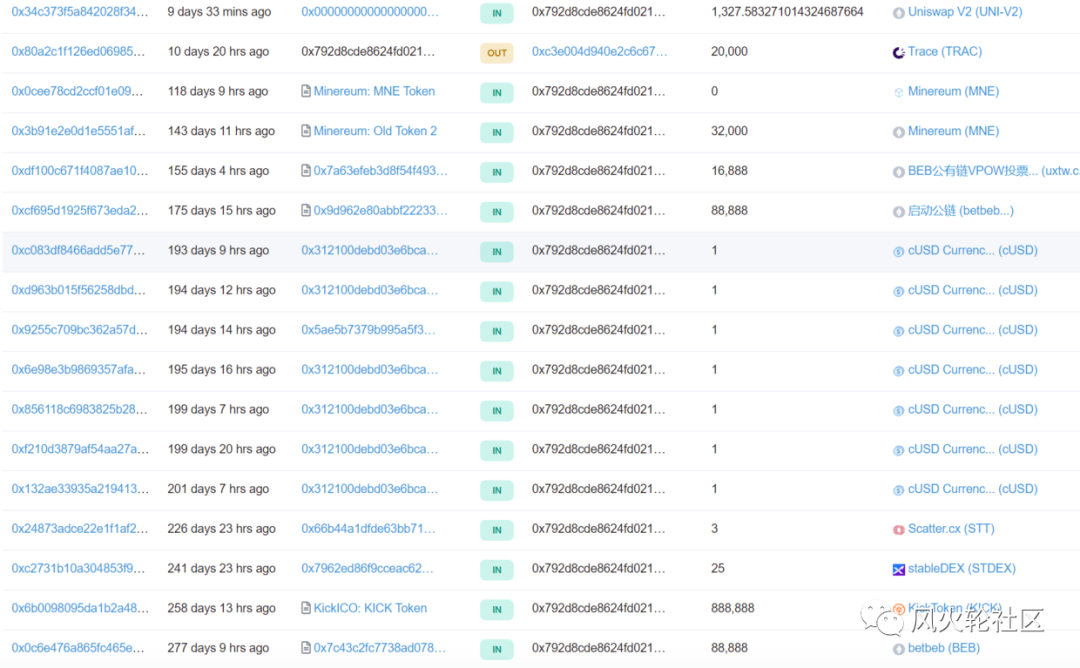The width and height of the screenshot is (1080, 668).
Task: Open transaction hash 0x6e98e3b9869357afa
Action: (x=79, y=370)
